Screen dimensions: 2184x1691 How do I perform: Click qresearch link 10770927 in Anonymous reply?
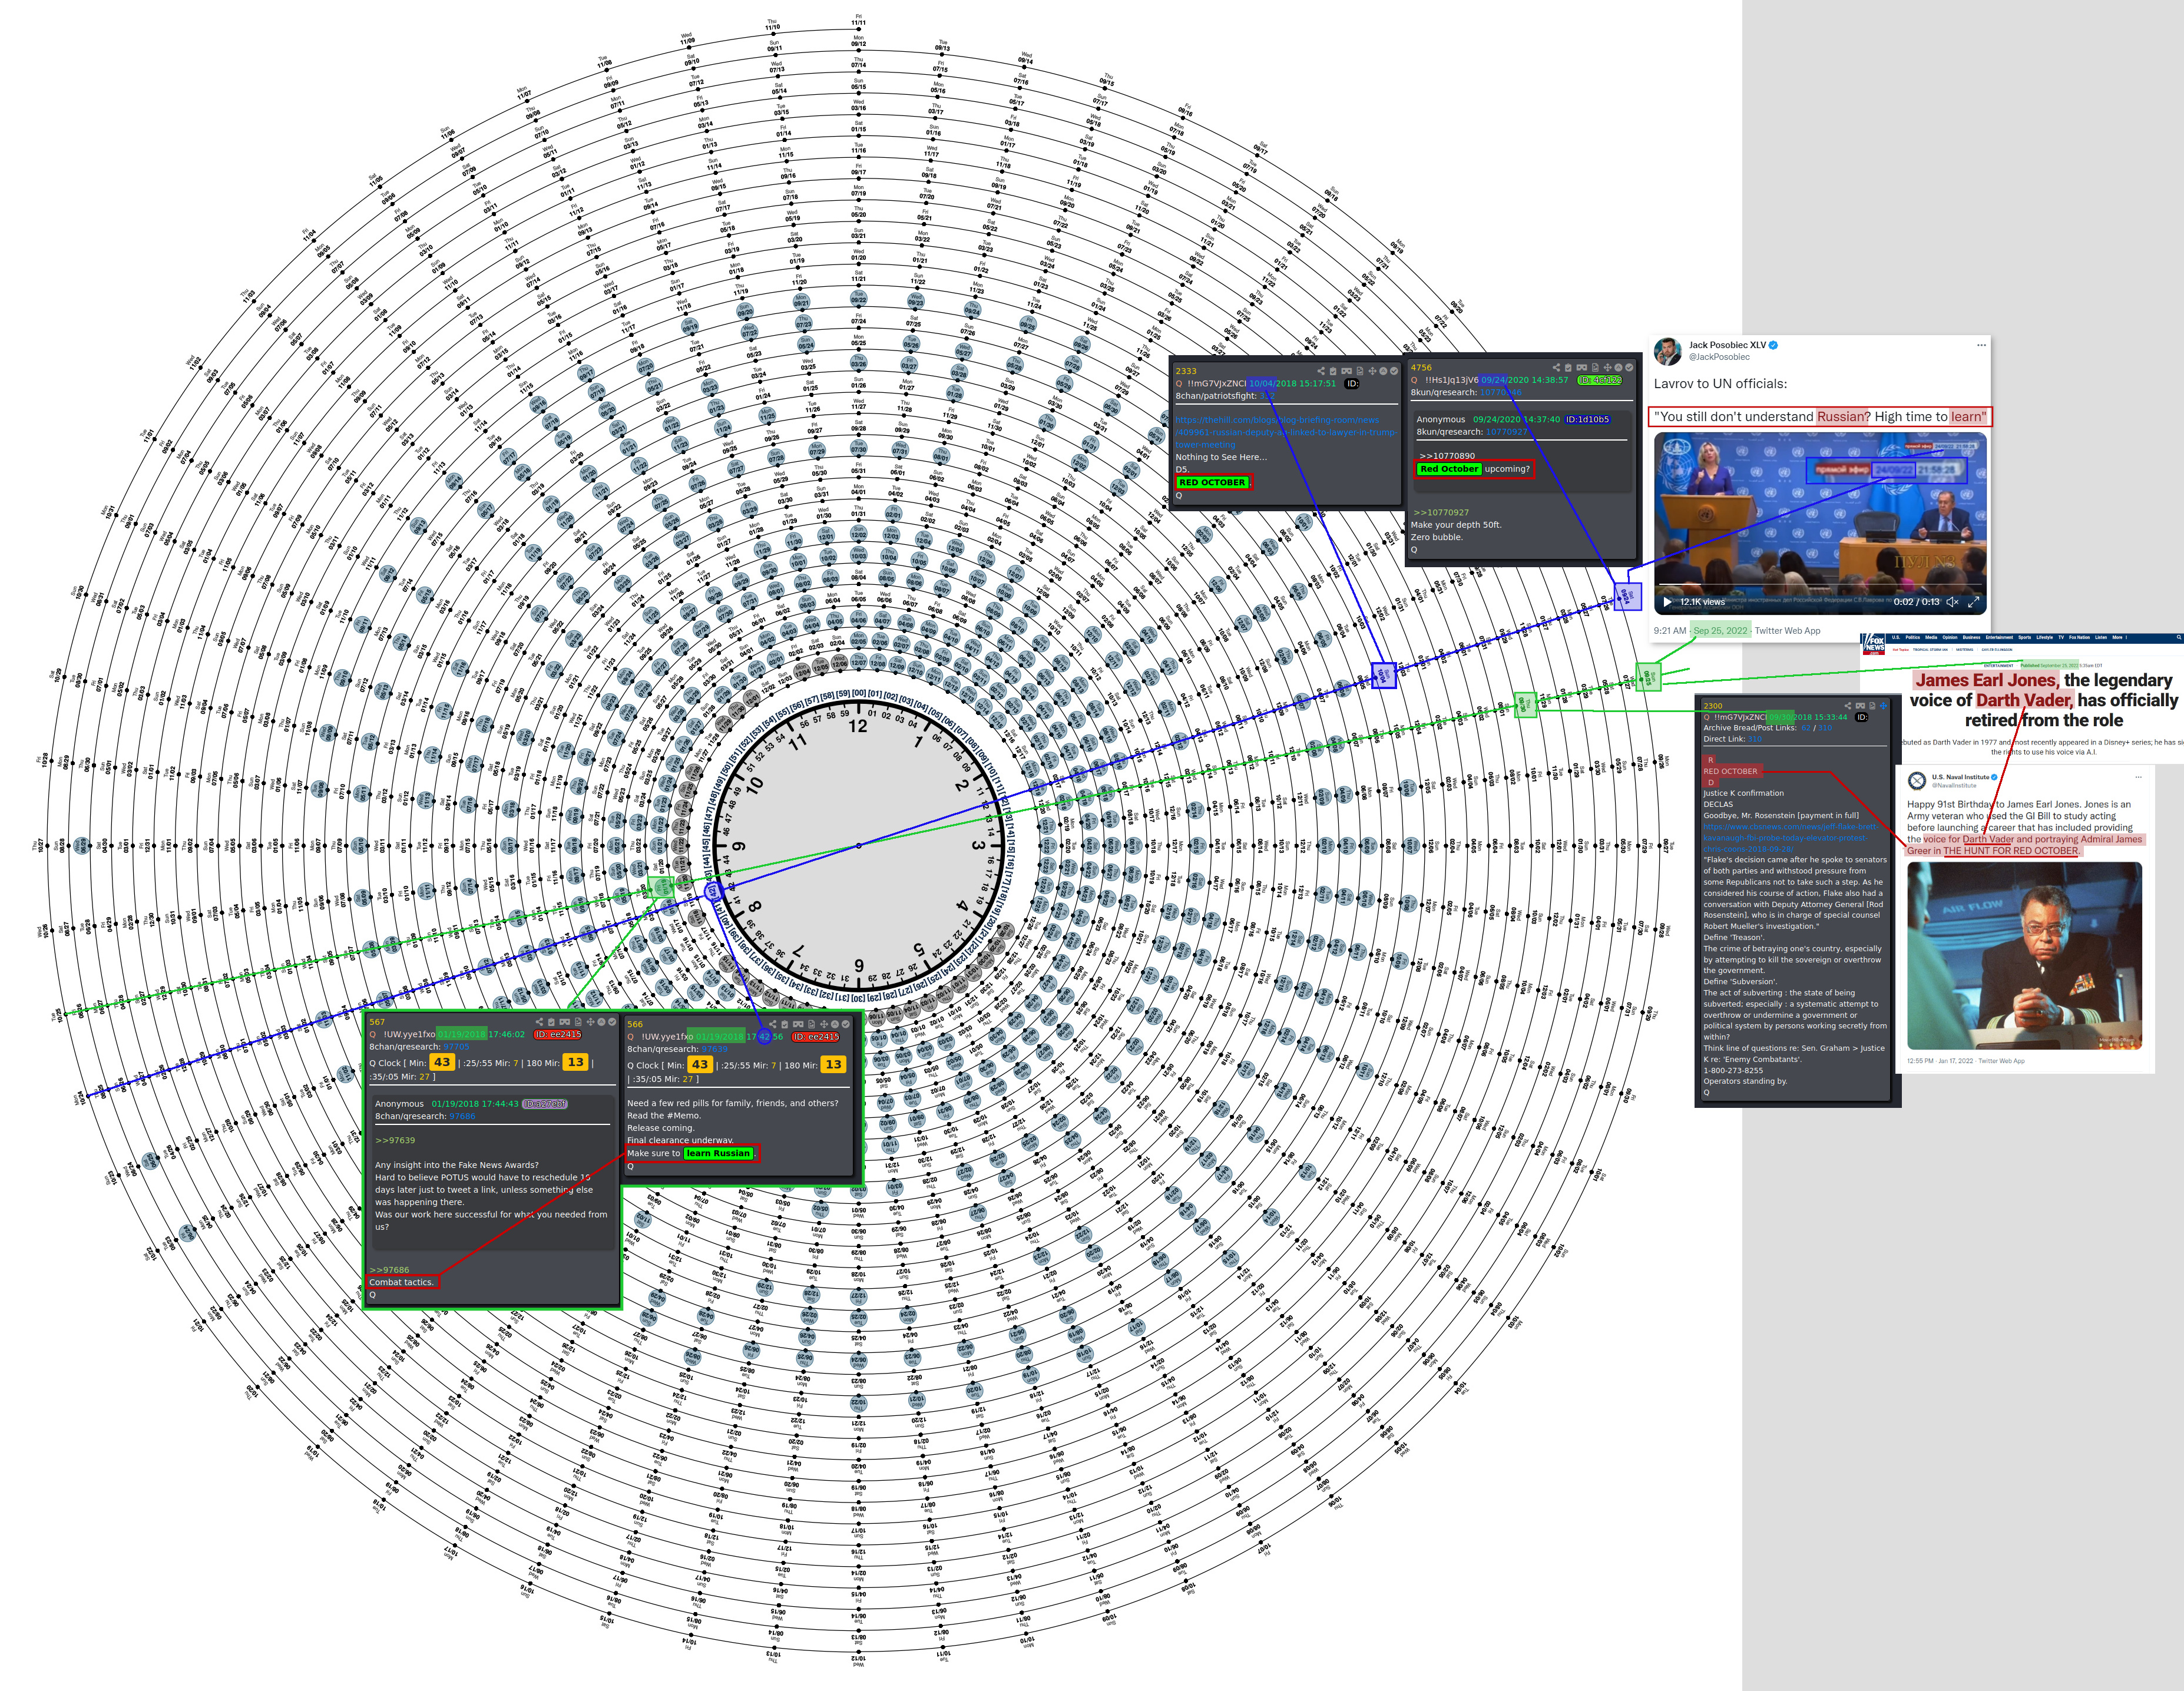click(1507, 432)
